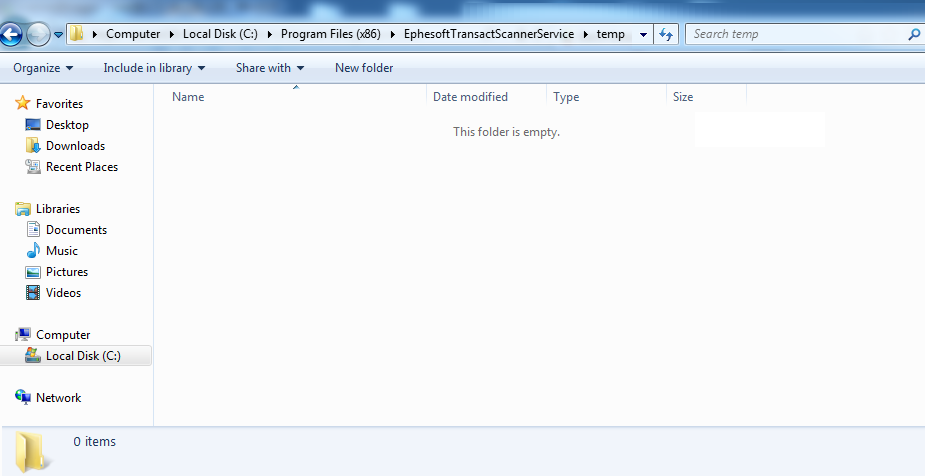Select Local Disk (C:) in breadcrumb
Viewport: 925px width, 476px height.
pyautogui.click(x=220, y=34)
